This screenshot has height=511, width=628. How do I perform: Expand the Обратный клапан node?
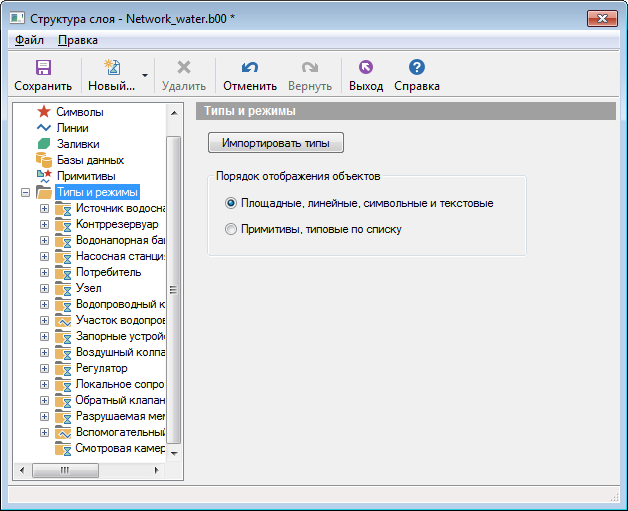pyautogui.click(x=44, y=401)
